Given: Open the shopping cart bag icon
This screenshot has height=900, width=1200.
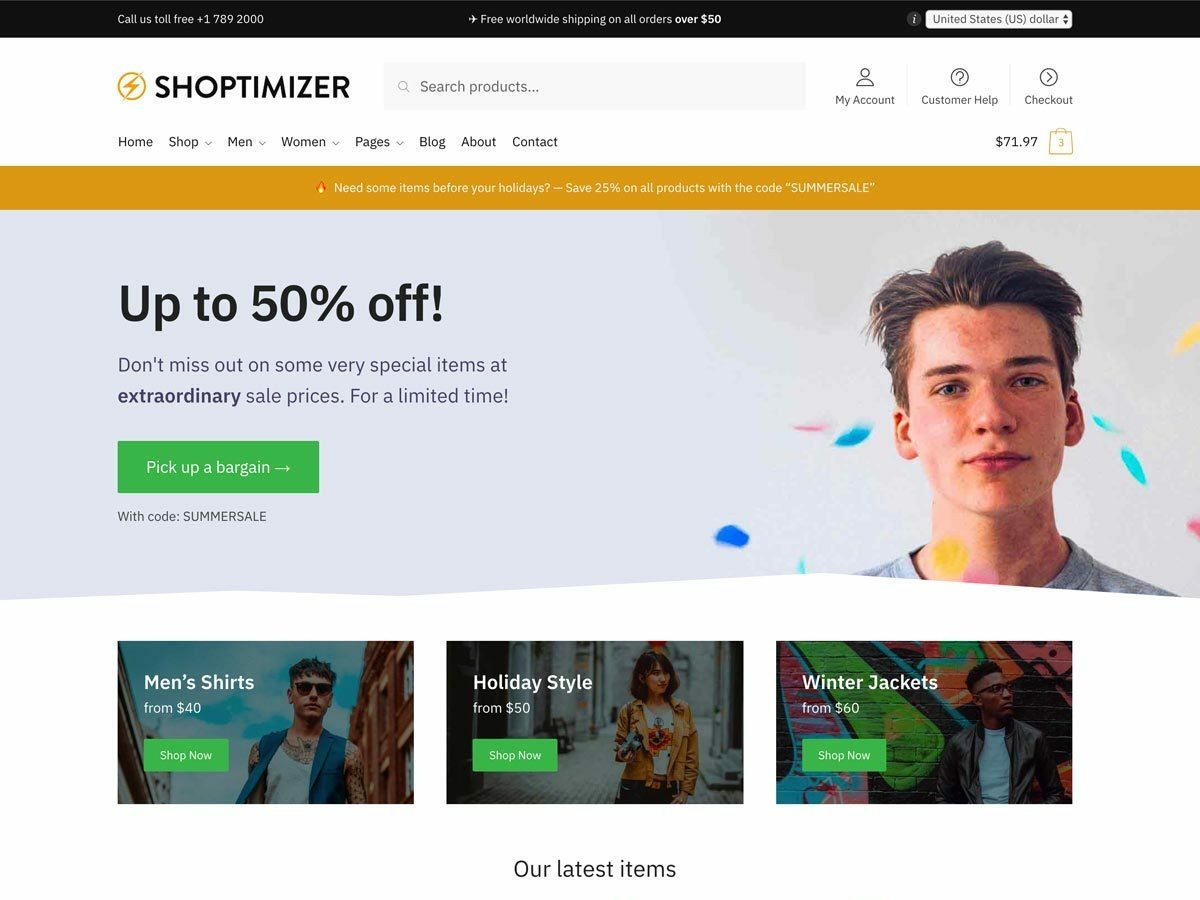Looking at the screenshot, I should 1061,141.
